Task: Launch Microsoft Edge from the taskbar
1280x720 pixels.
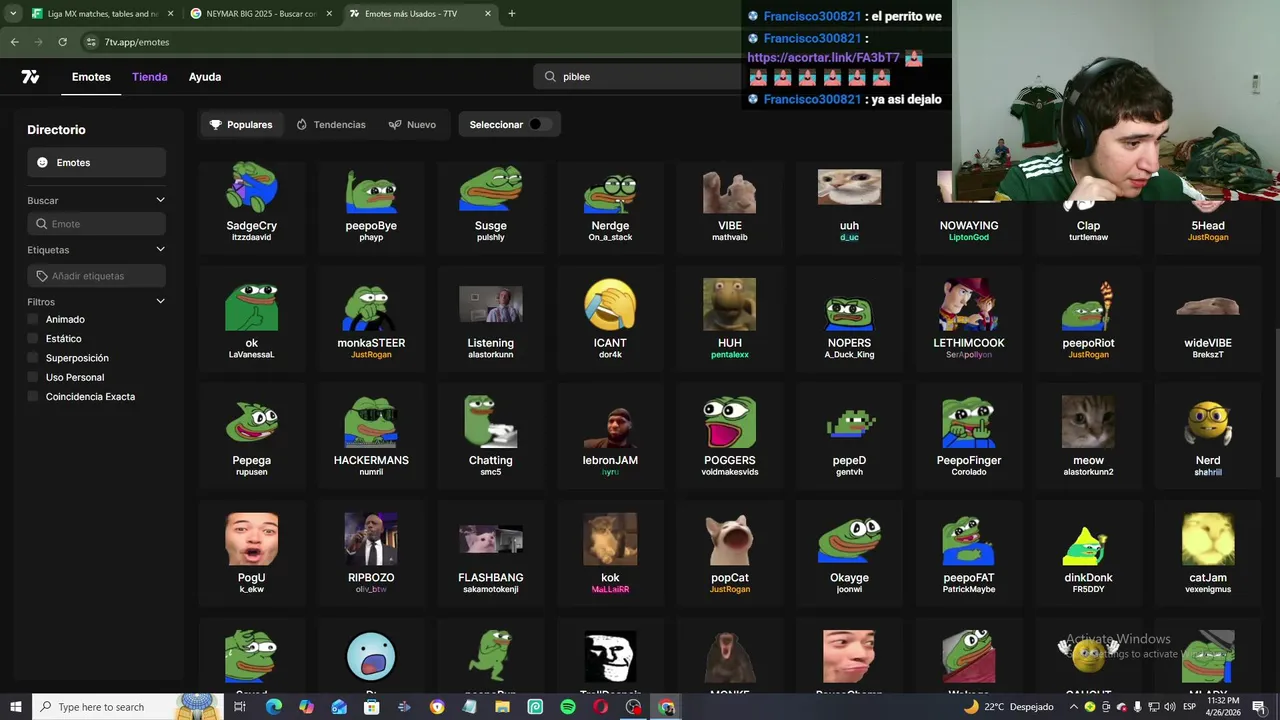Action: click(273, 707)
